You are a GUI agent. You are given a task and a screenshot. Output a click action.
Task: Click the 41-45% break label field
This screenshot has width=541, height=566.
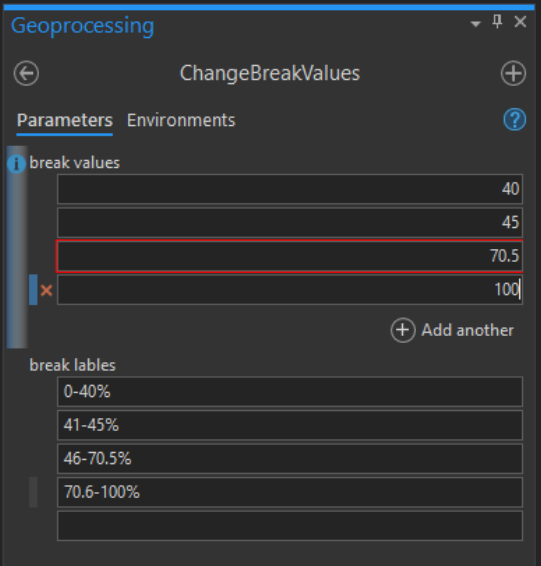pos(290,425)
